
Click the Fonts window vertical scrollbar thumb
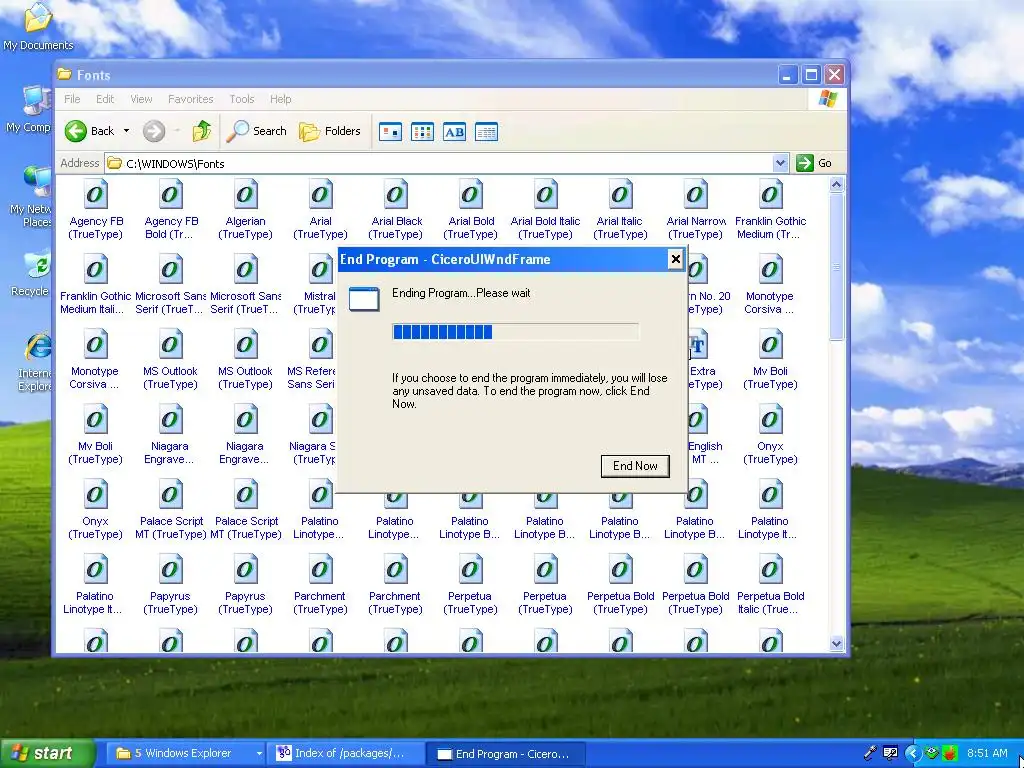(837, 266)
